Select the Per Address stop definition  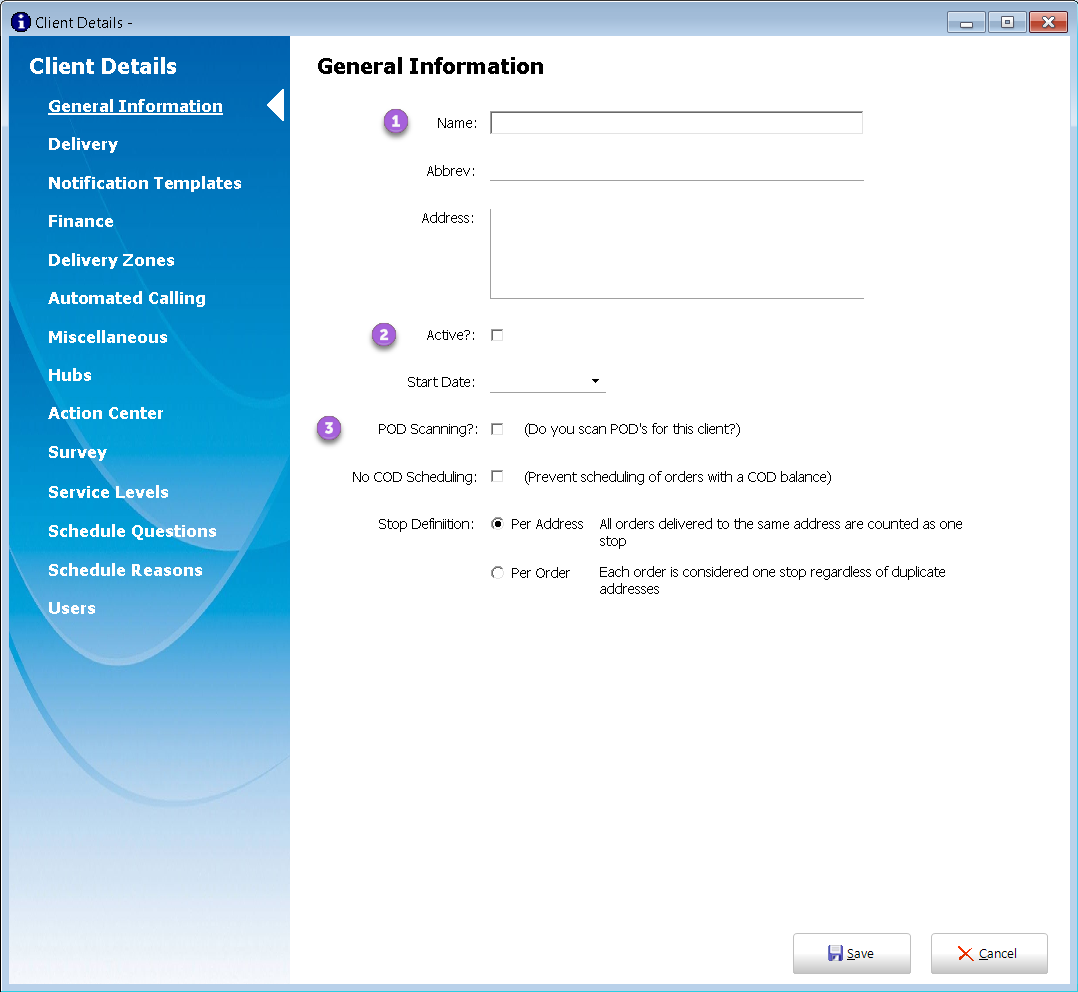[497, 524]
